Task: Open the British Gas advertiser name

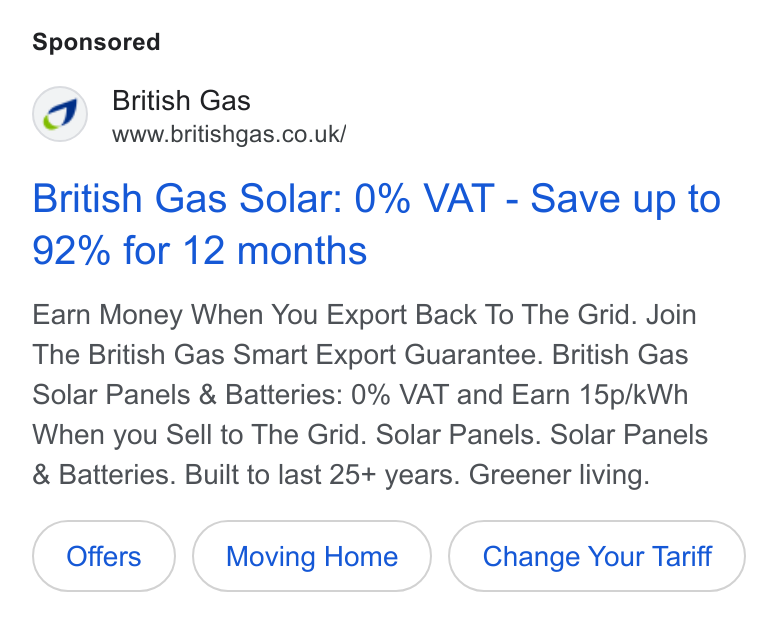Action: click(x=181, y=101)
